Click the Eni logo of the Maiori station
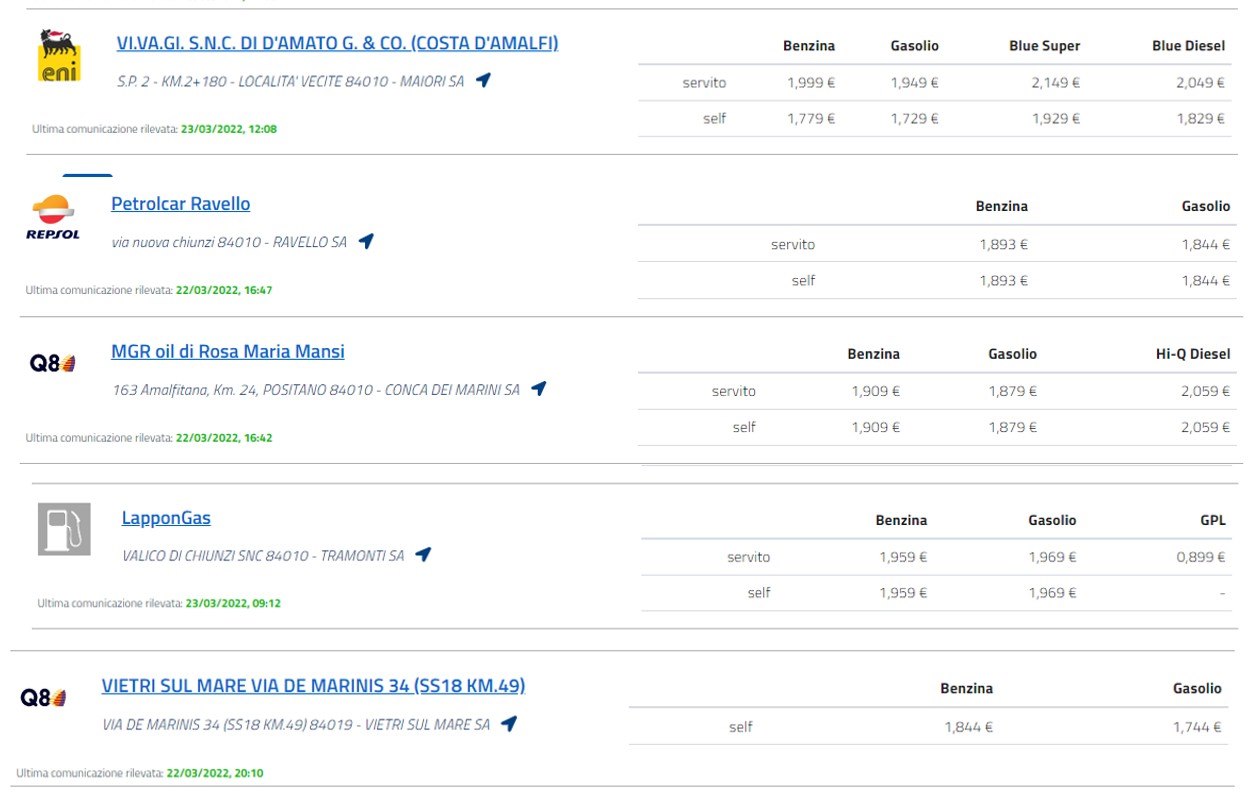The image size is (1252, 806). pos(59,56)
